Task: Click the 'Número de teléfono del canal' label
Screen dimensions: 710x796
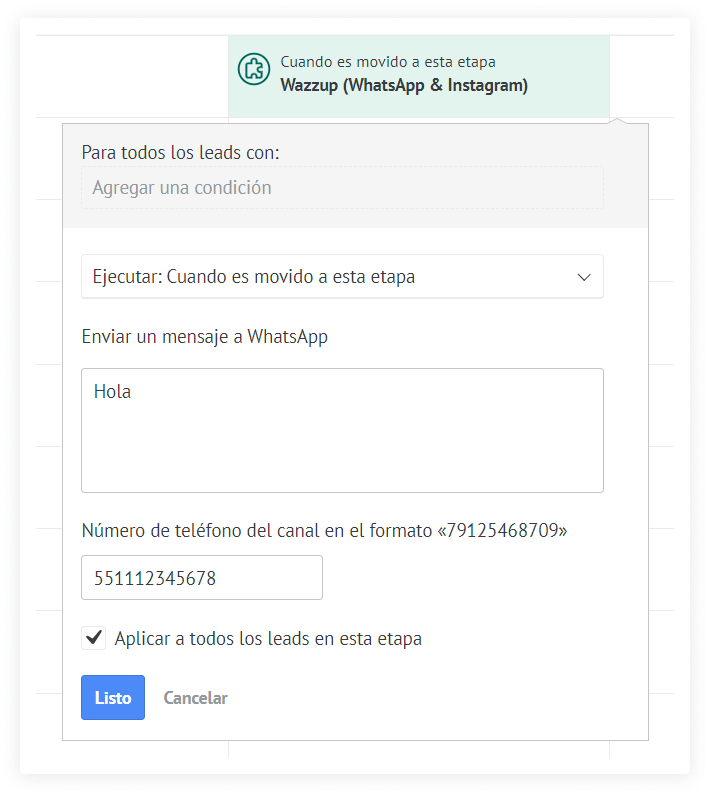Action: pos(324,530)
